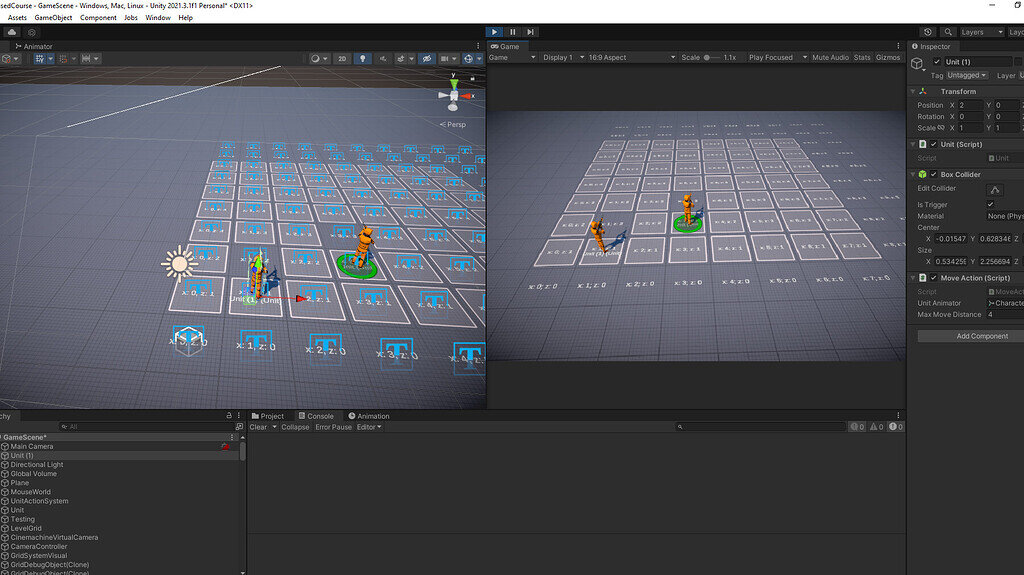Open the Component menu
Screen dimensions: 1024x575
pyautogui.click(x=98, y=18)
